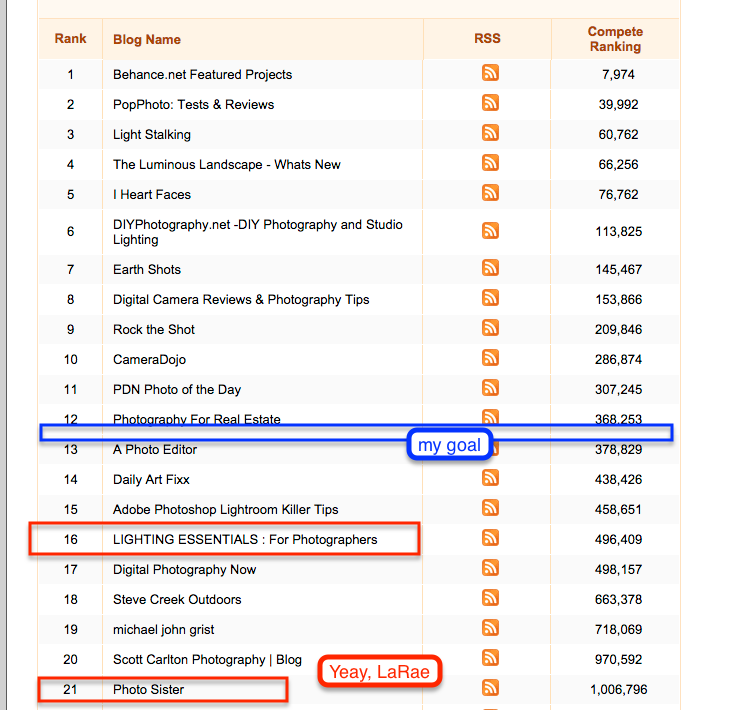Open PopPhoto: Tests & Reviews blog
The height and width of the screenshot is (710, 753).
[194, 105]
